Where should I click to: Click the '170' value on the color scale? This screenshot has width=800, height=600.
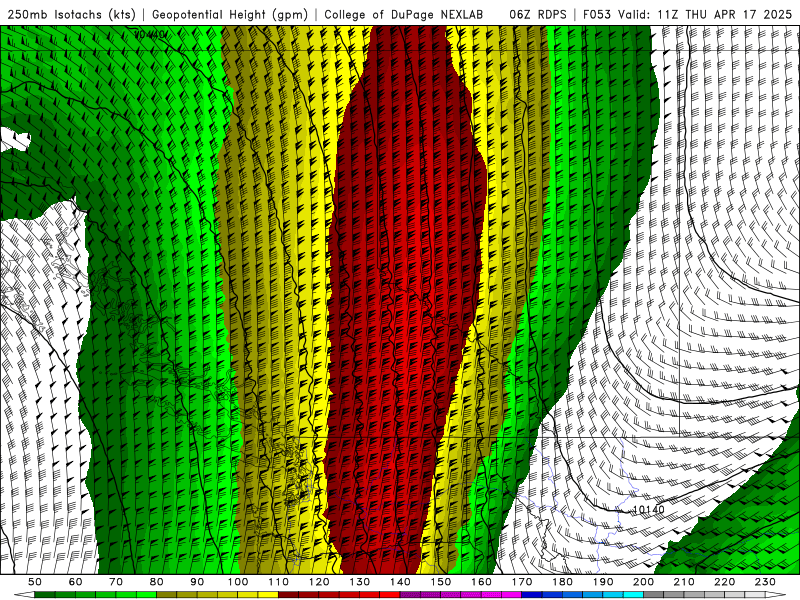click(522, 582)
